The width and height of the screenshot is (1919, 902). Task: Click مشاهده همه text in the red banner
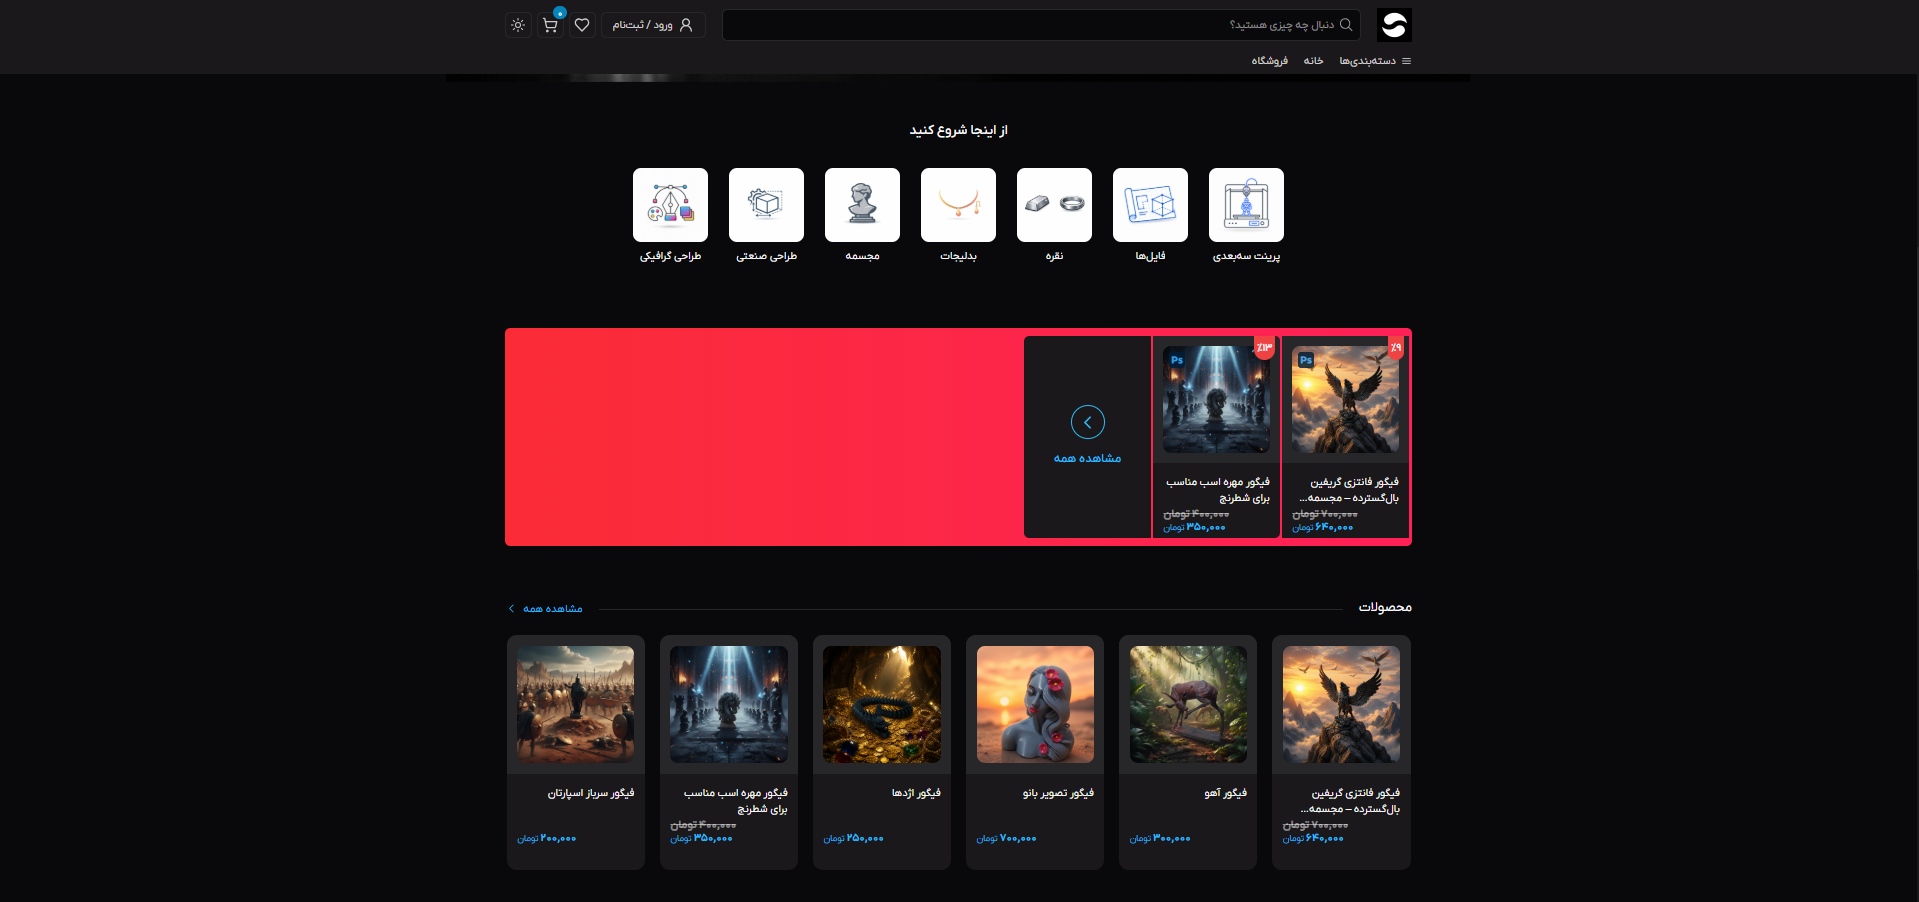click(1087, 458)
